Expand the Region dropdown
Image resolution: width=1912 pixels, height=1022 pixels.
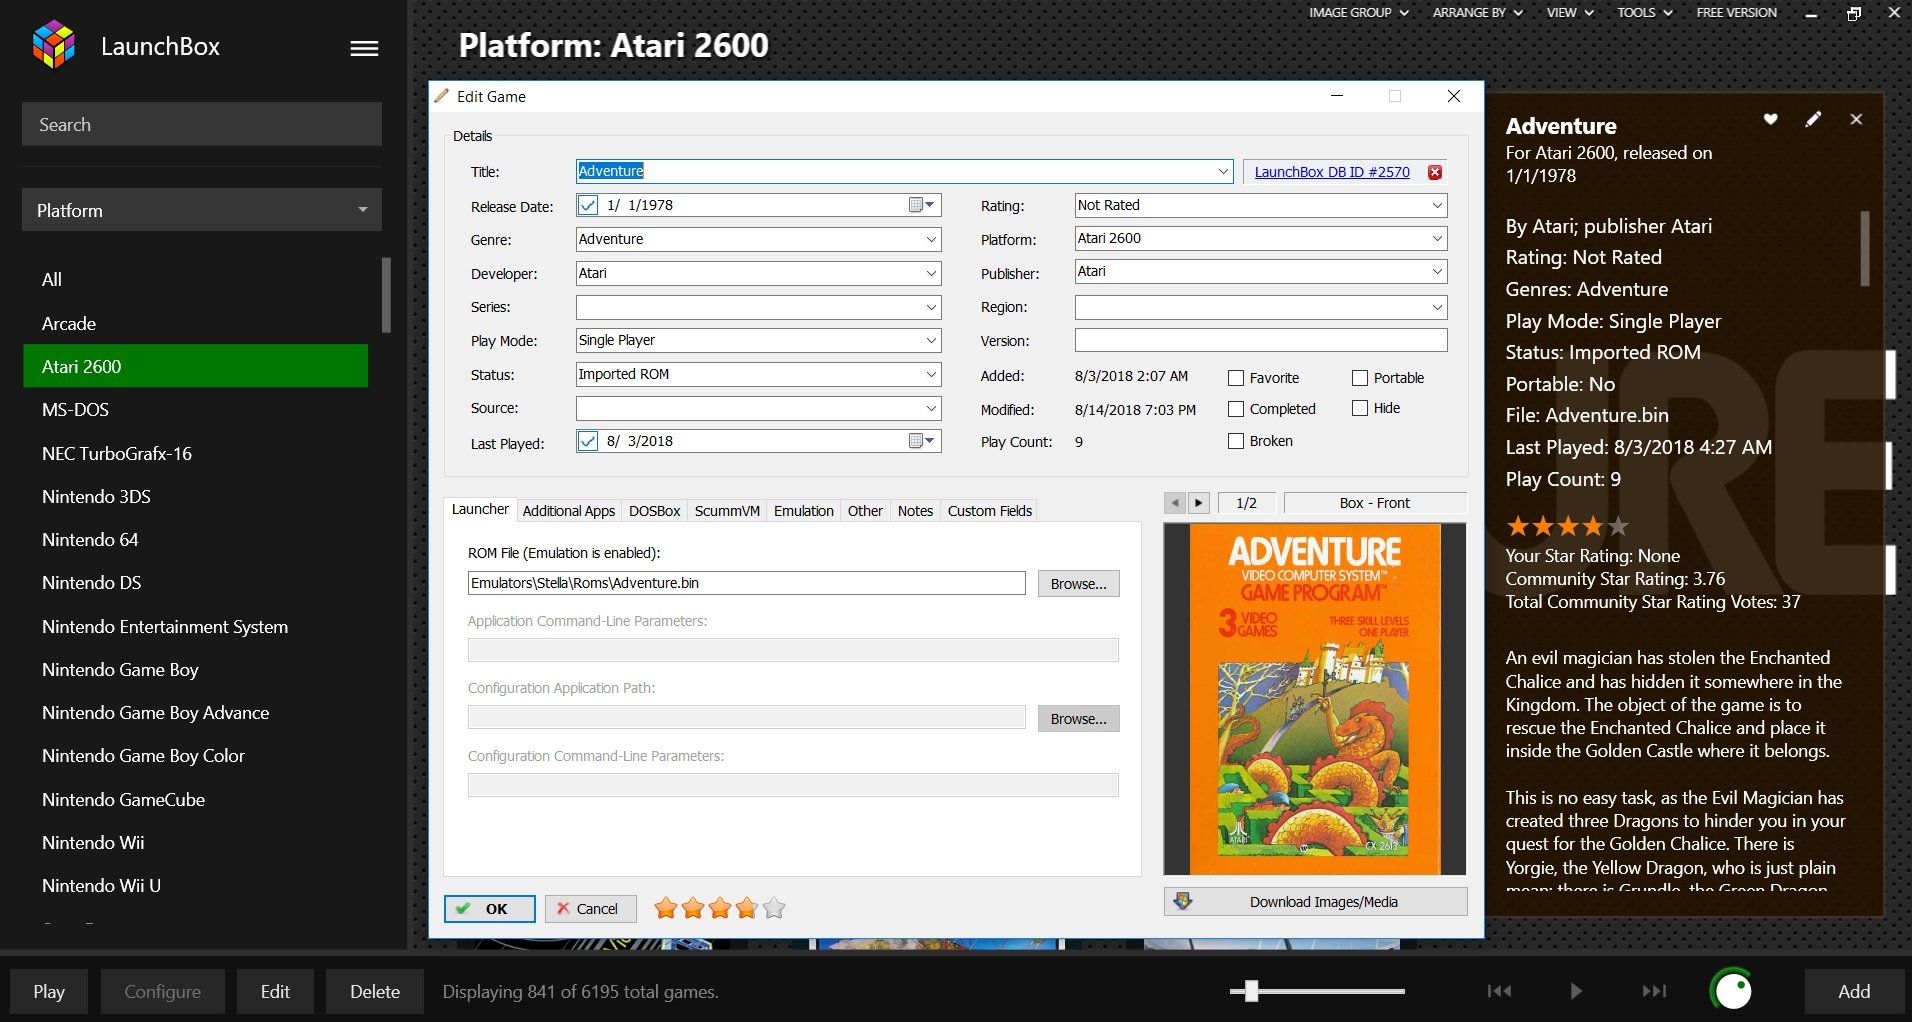[x=1437, y=307]
